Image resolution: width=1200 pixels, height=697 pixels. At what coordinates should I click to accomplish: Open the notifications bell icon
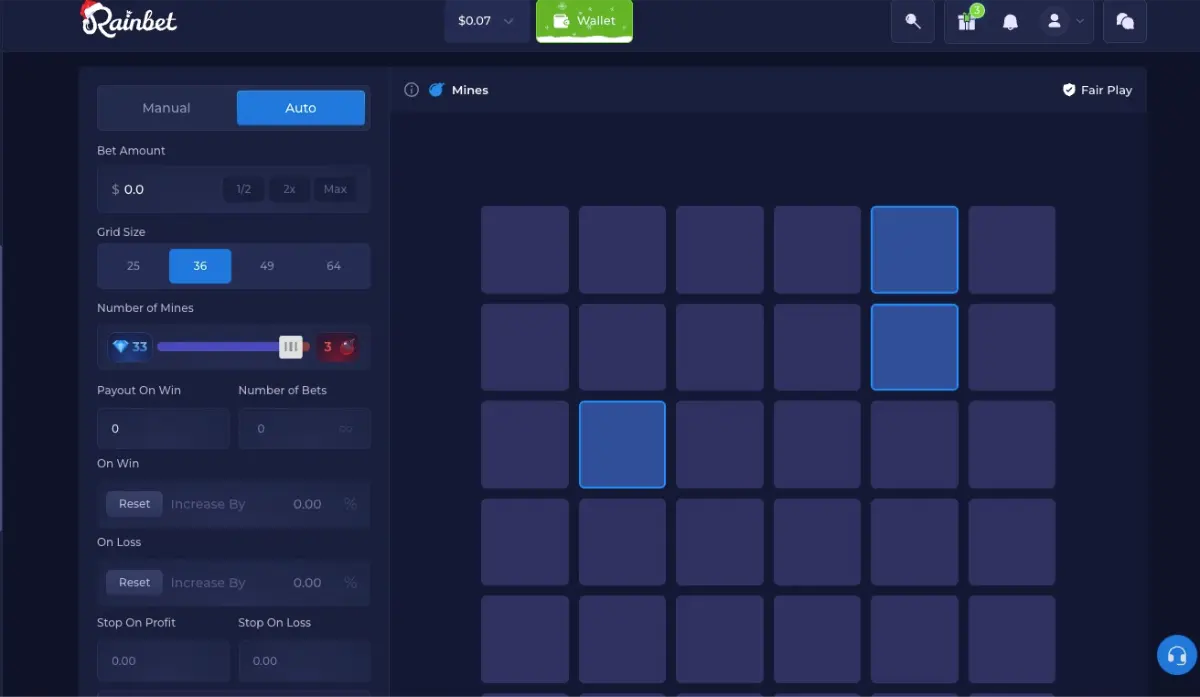(1010, 21)
